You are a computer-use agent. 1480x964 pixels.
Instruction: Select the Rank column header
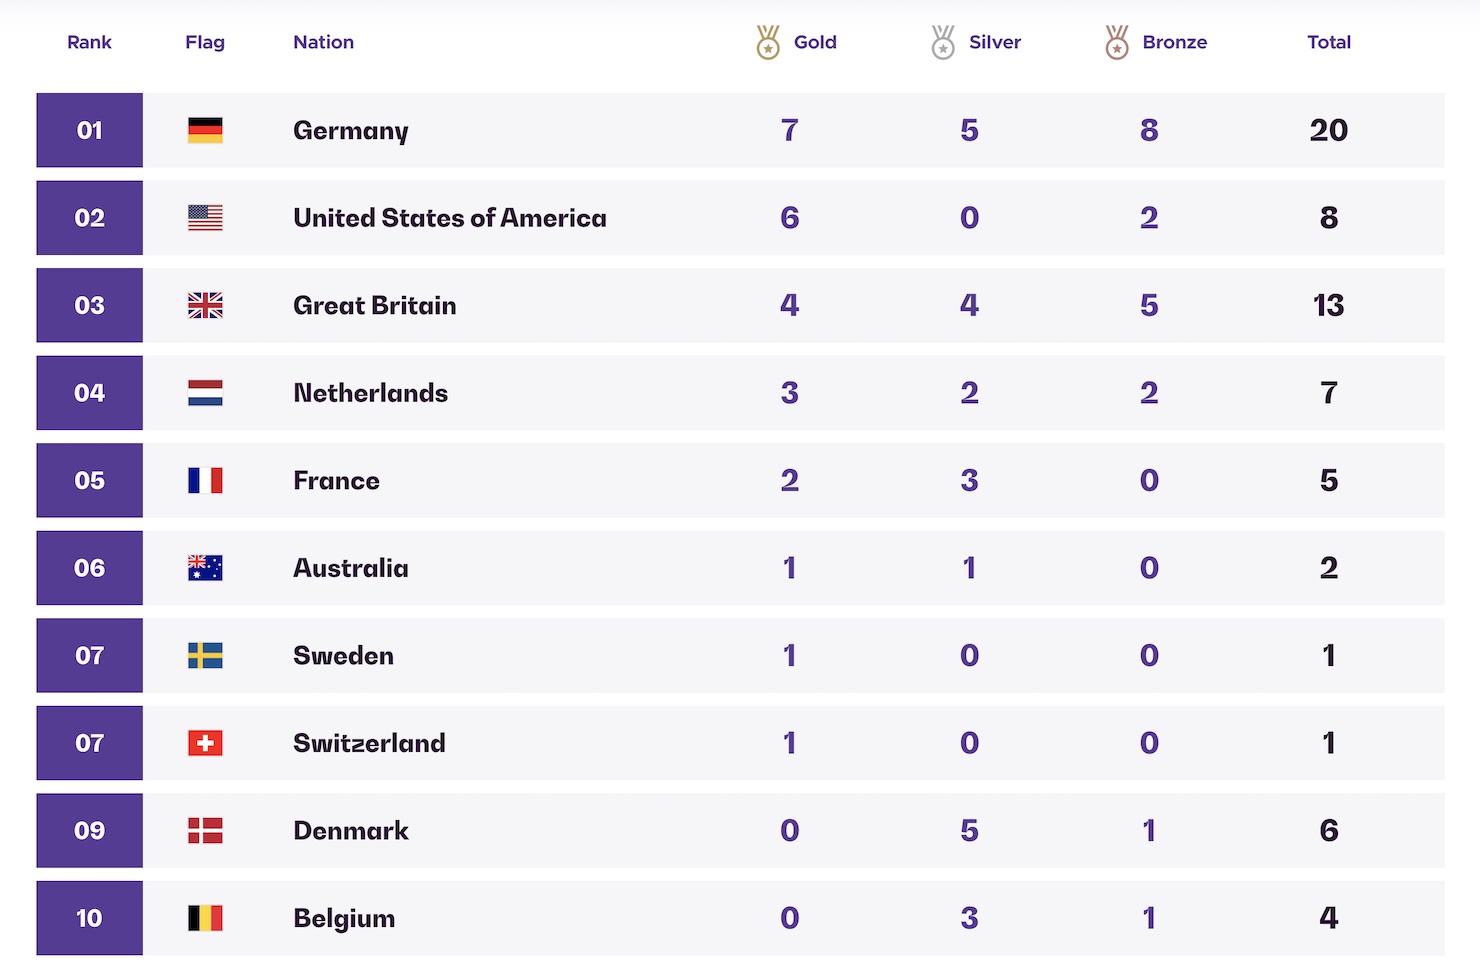point(89,42)
